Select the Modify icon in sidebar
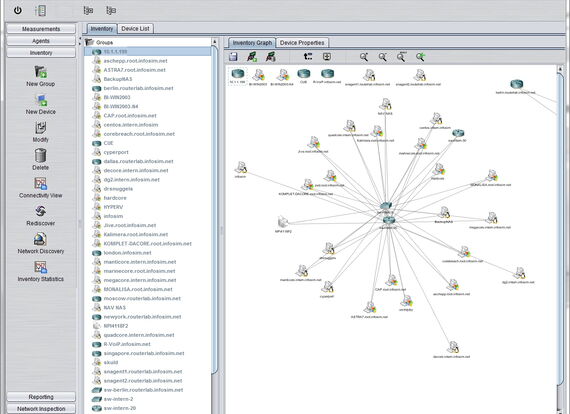The height and width of the screenshot is (414, 570). (x=41, y=128)
